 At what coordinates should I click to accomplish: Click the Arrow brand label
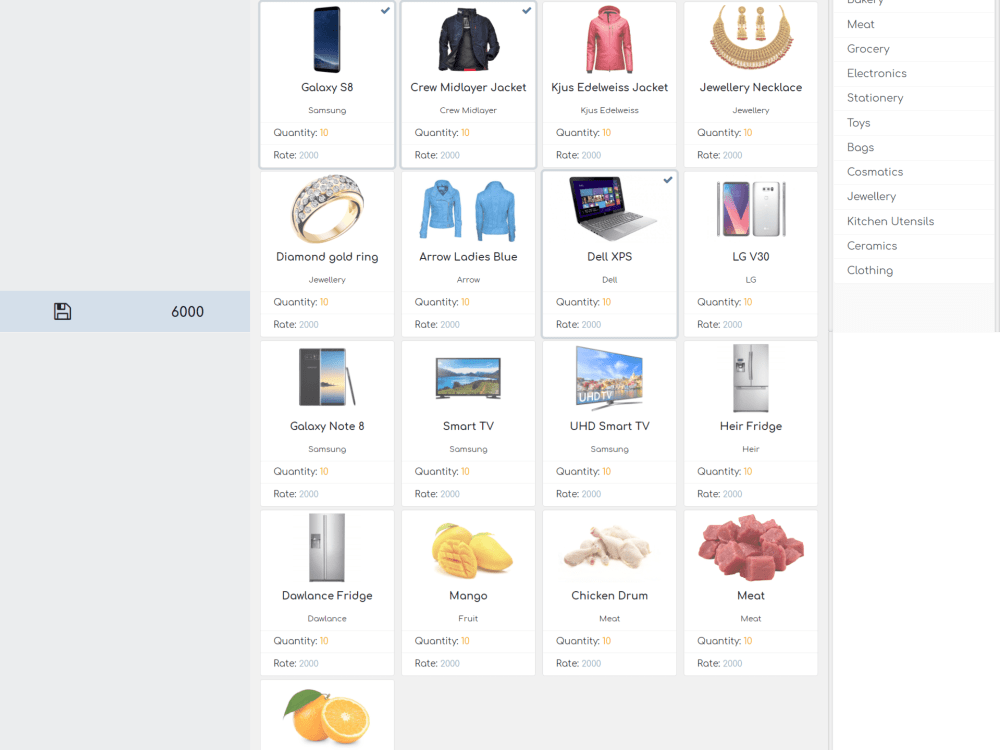468,280
